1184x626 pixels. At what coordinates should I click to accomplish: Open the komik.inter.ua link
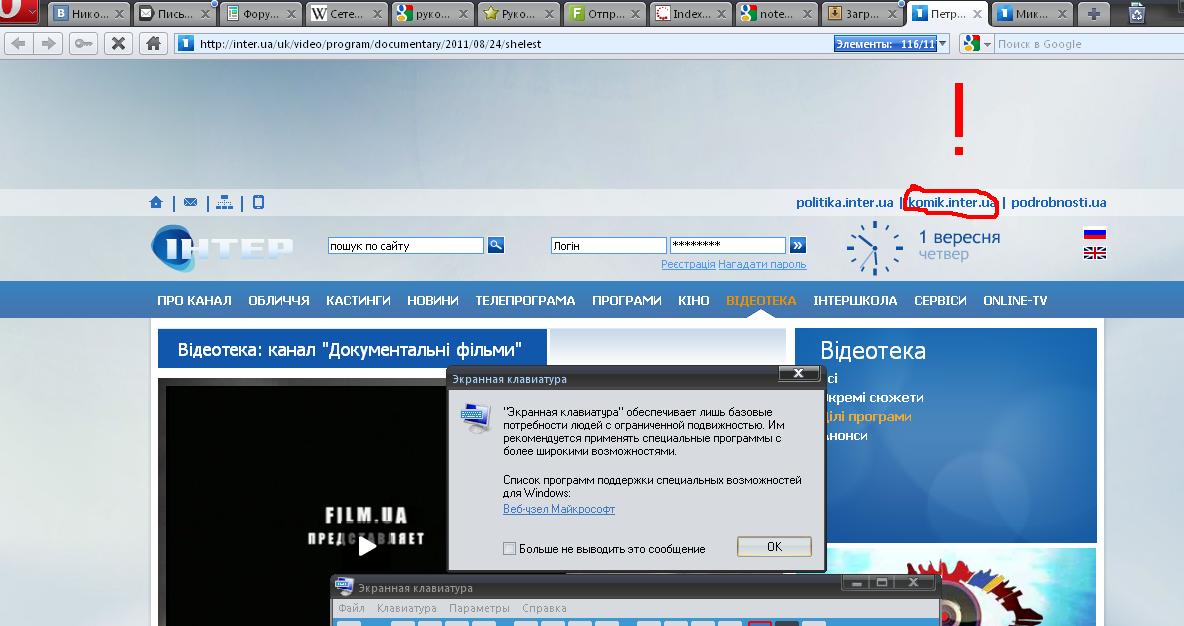coord(951,202)
